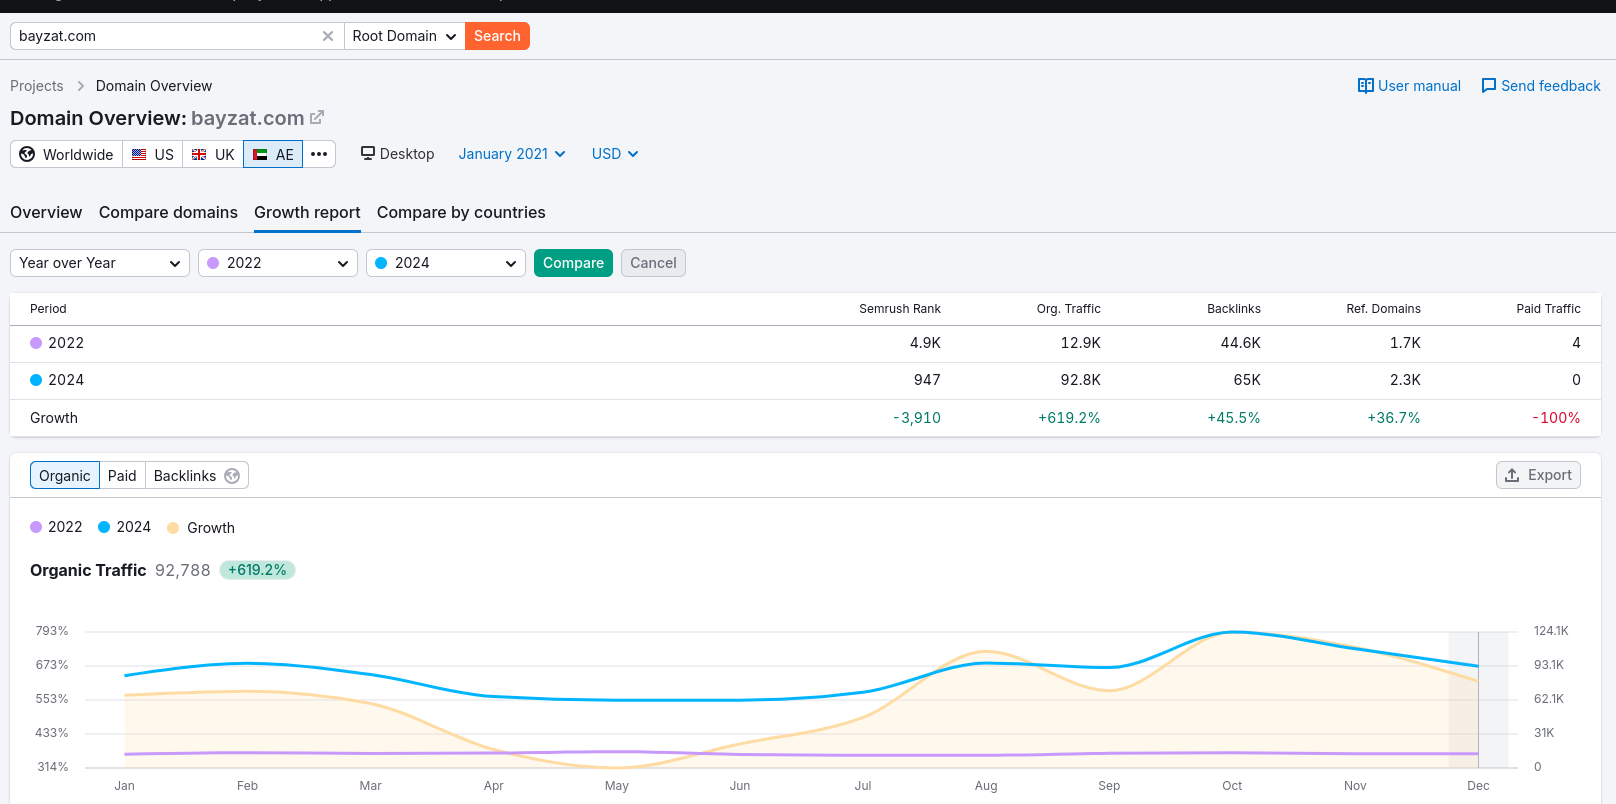Click the Export upload icon
1616x804 pixels.
click(1512, 475)
